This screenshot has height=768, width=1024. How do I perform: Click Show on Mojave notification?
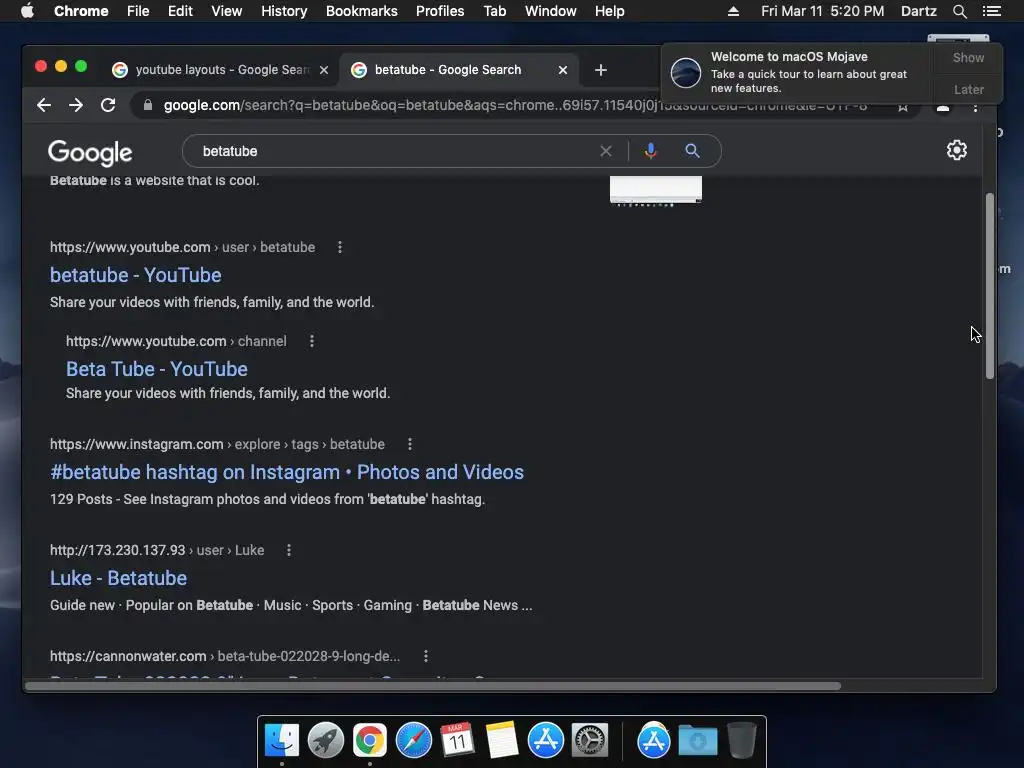point(968,57)
